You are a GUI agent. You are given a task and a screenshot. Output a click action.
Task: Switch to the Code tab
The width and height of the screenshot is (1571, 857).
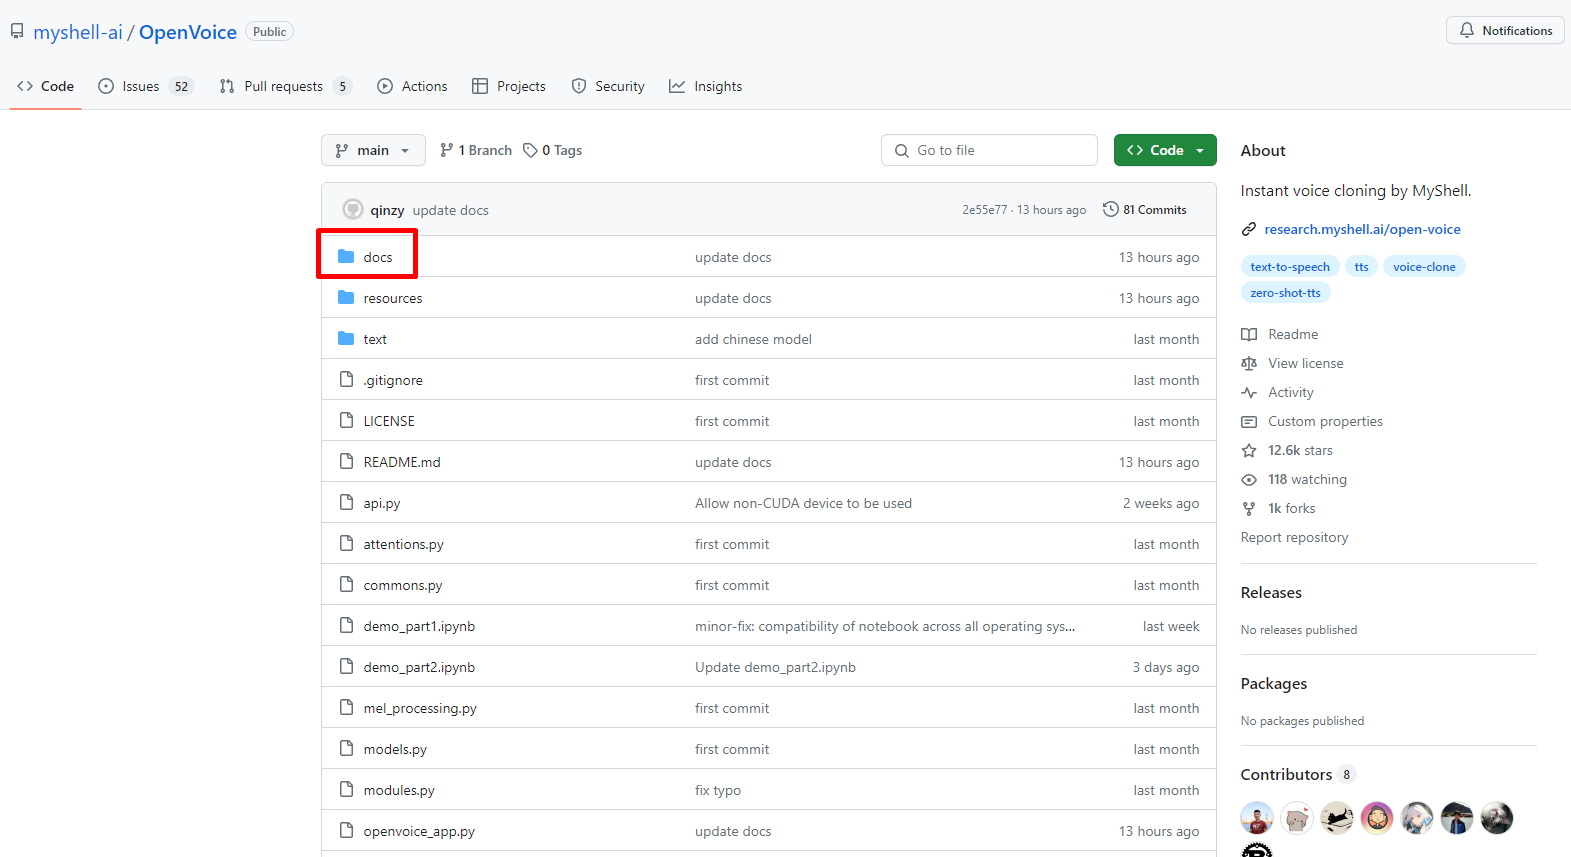pyautogui.click(x=46, y=86)
